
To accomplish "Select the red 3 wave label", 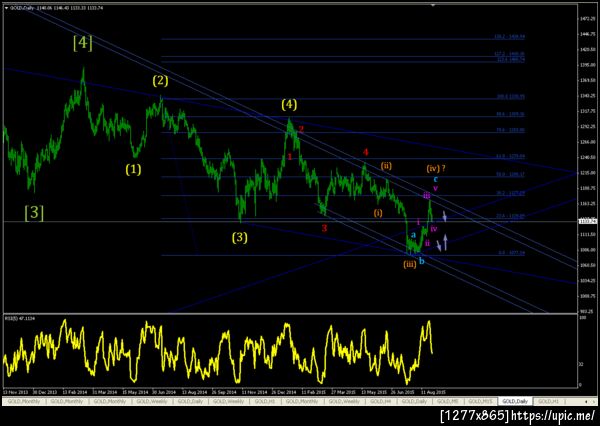I will [324, 229].
